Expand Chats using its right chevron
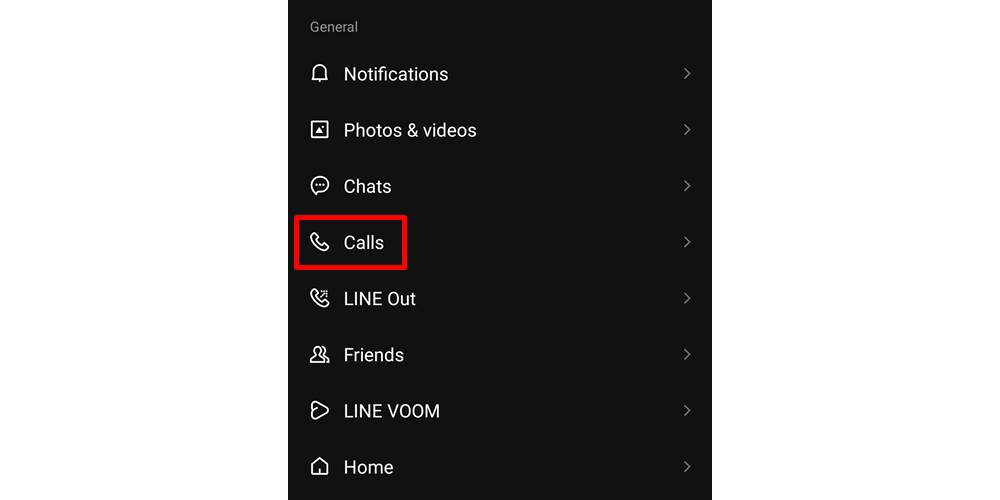 pyautogui.click(x=687, y=186)
